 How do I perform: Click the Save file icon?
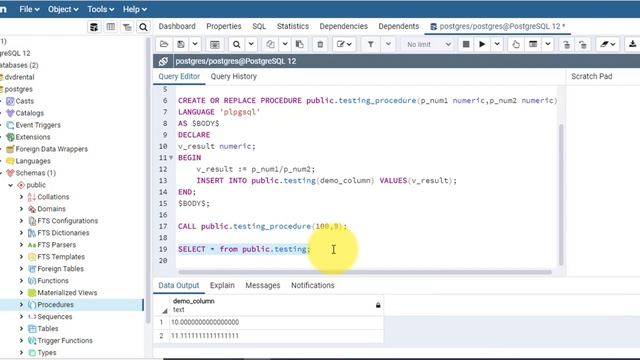coord(181,44)
